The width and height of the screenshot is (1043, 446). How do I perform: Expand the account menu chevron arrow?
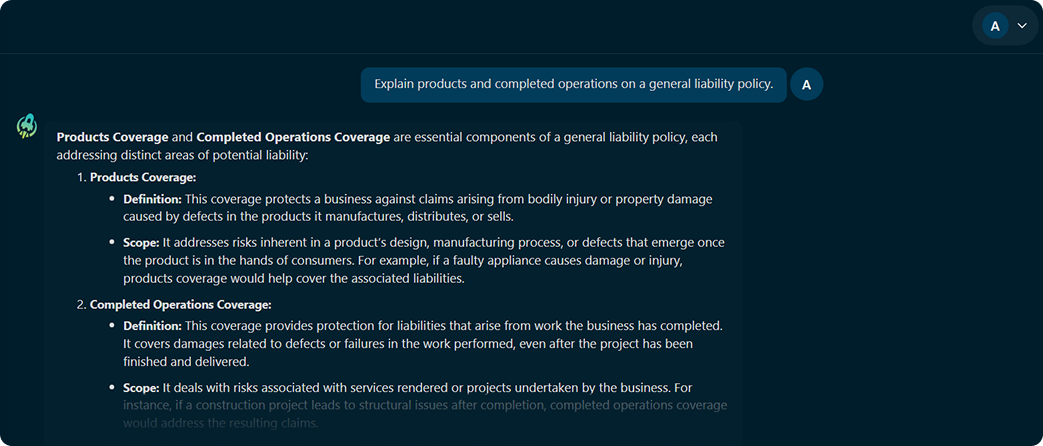[x=1022, y=26]
